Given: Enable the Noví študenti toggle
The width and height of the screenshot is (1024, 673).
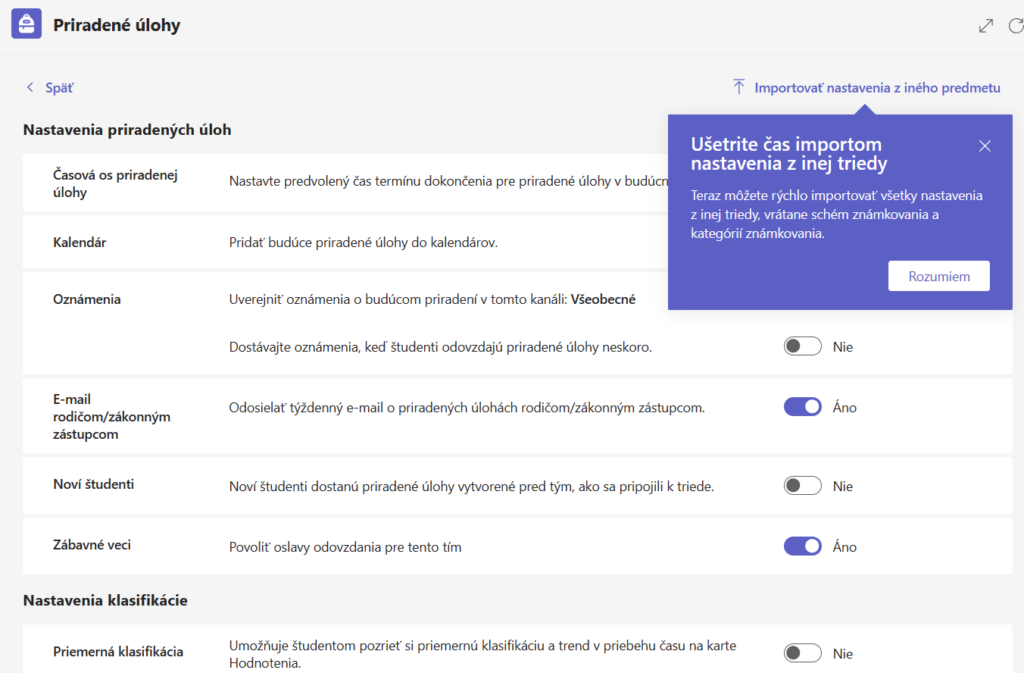Looking at the screenshot, I should [x=803, y=486].
